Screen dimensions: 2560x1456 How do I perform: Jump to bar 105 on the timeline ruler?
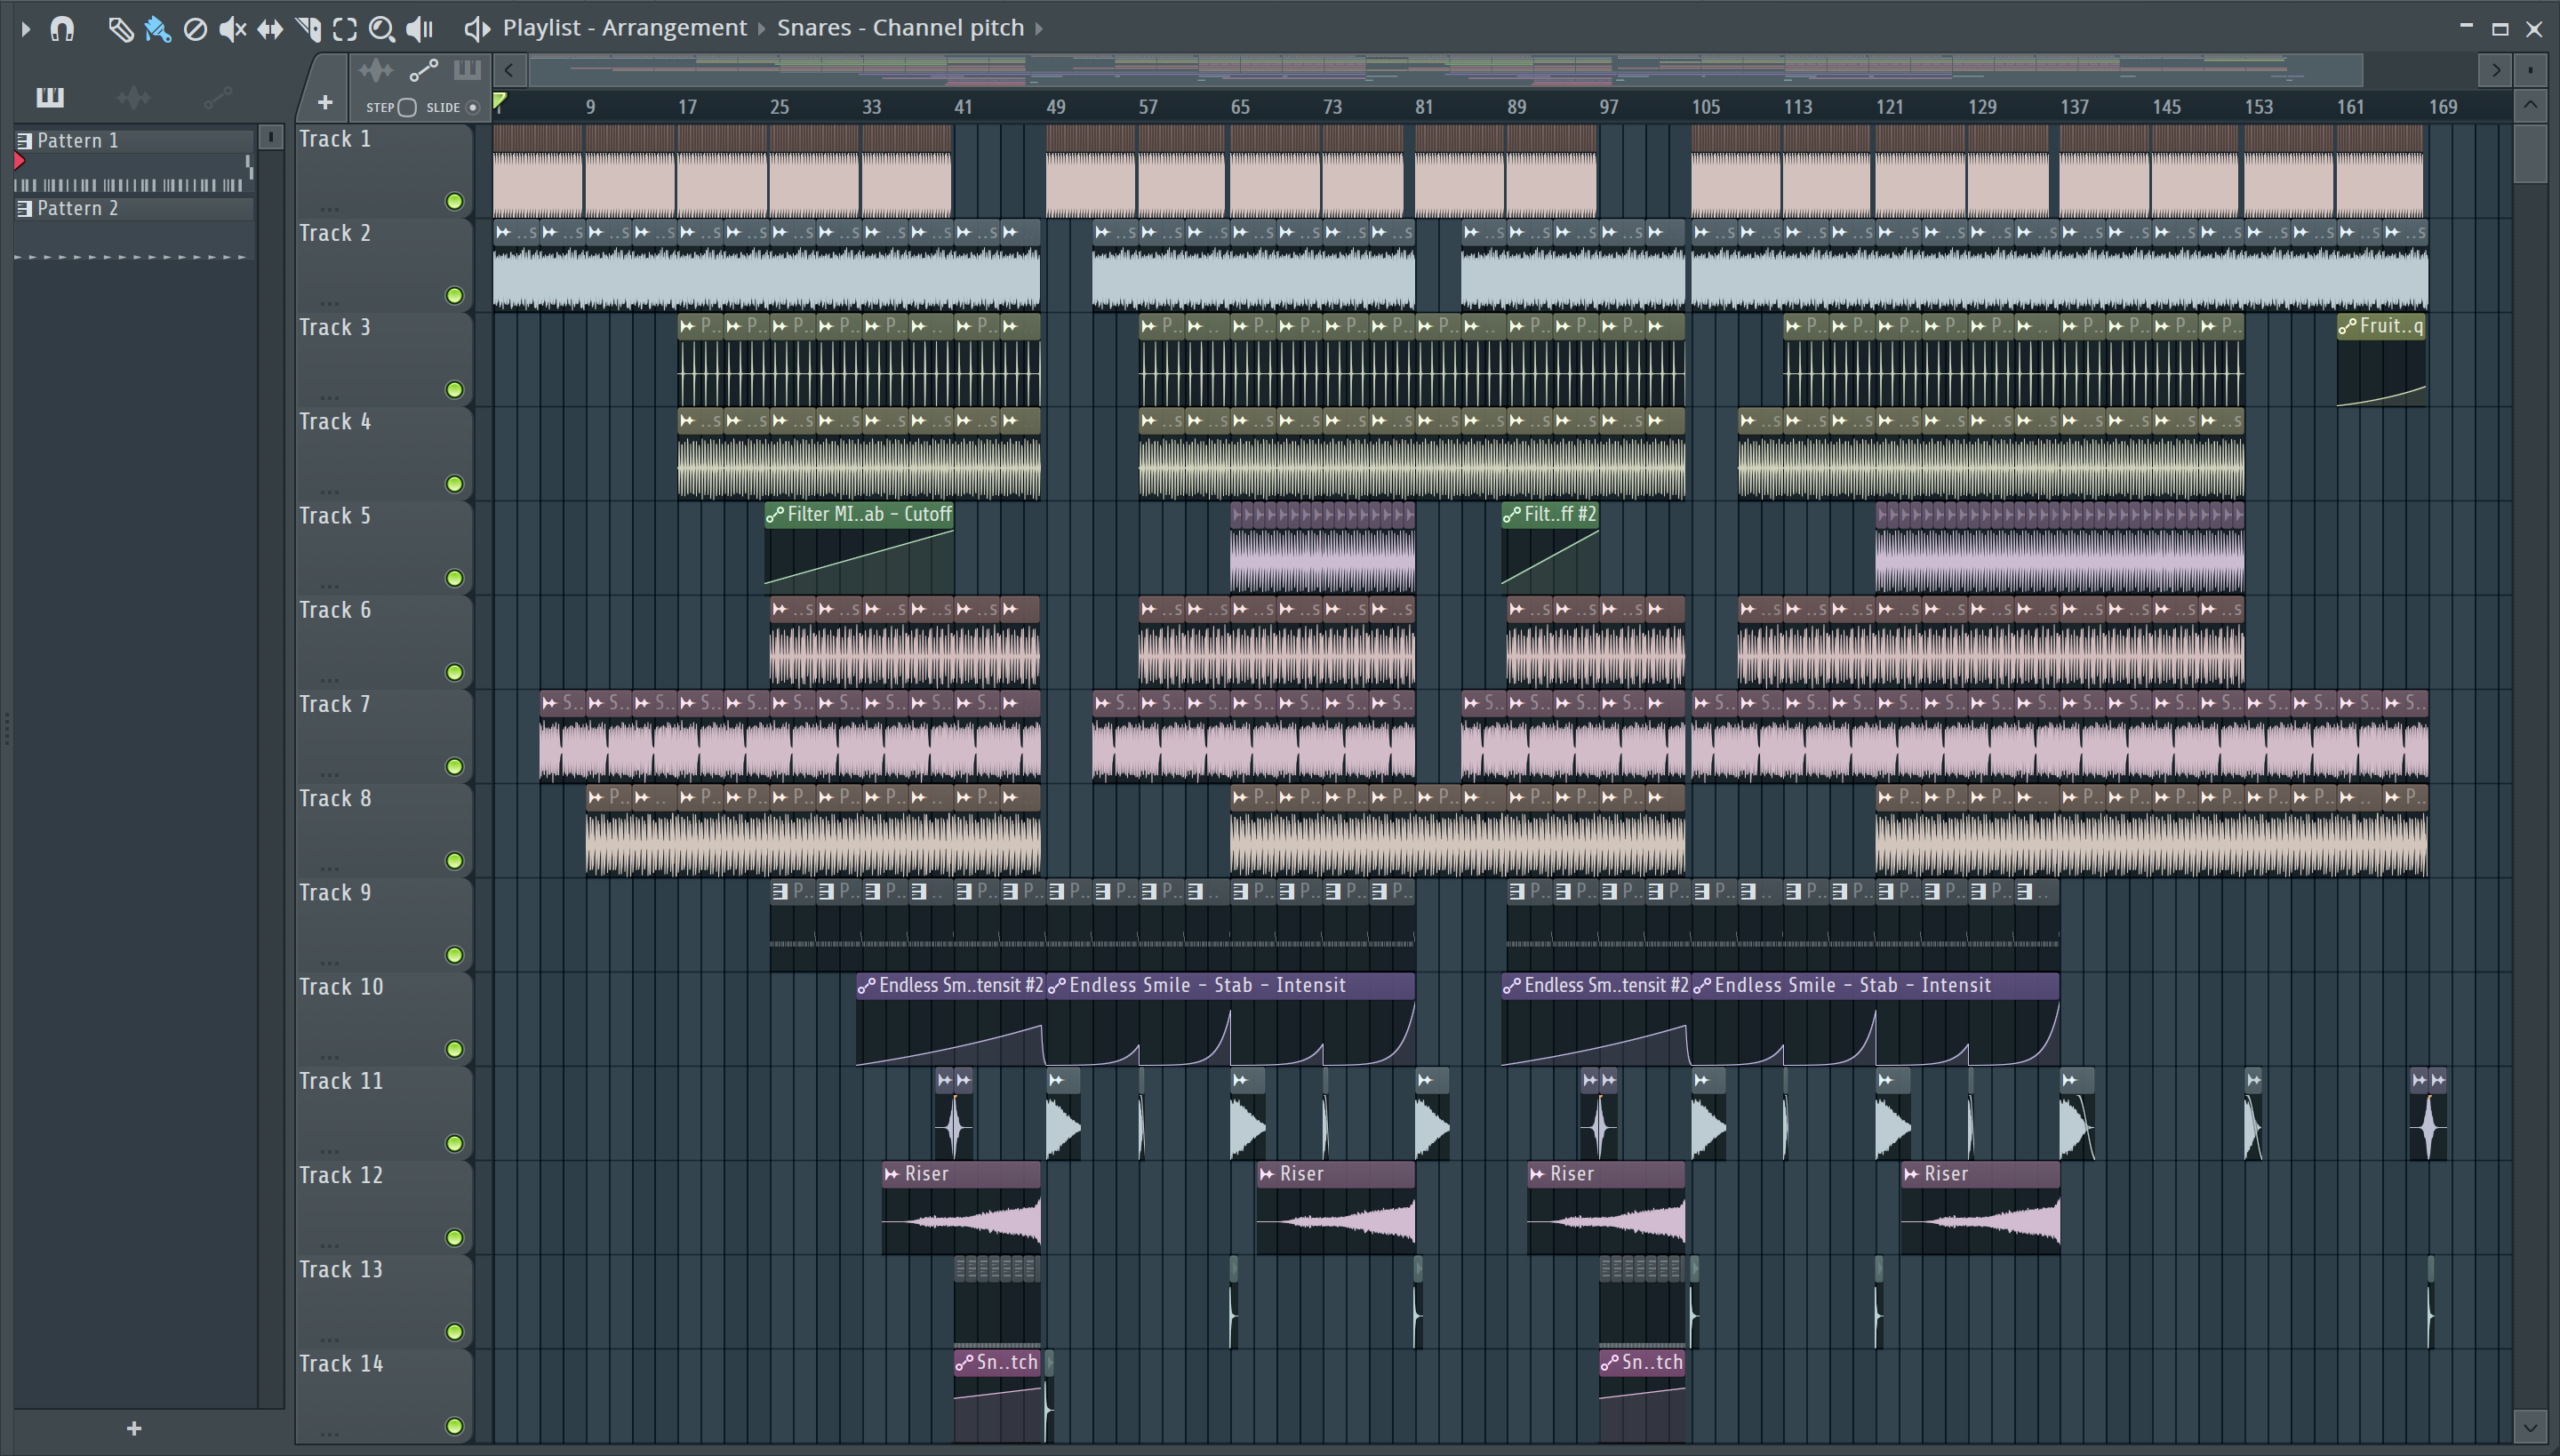pos(1706,107)
